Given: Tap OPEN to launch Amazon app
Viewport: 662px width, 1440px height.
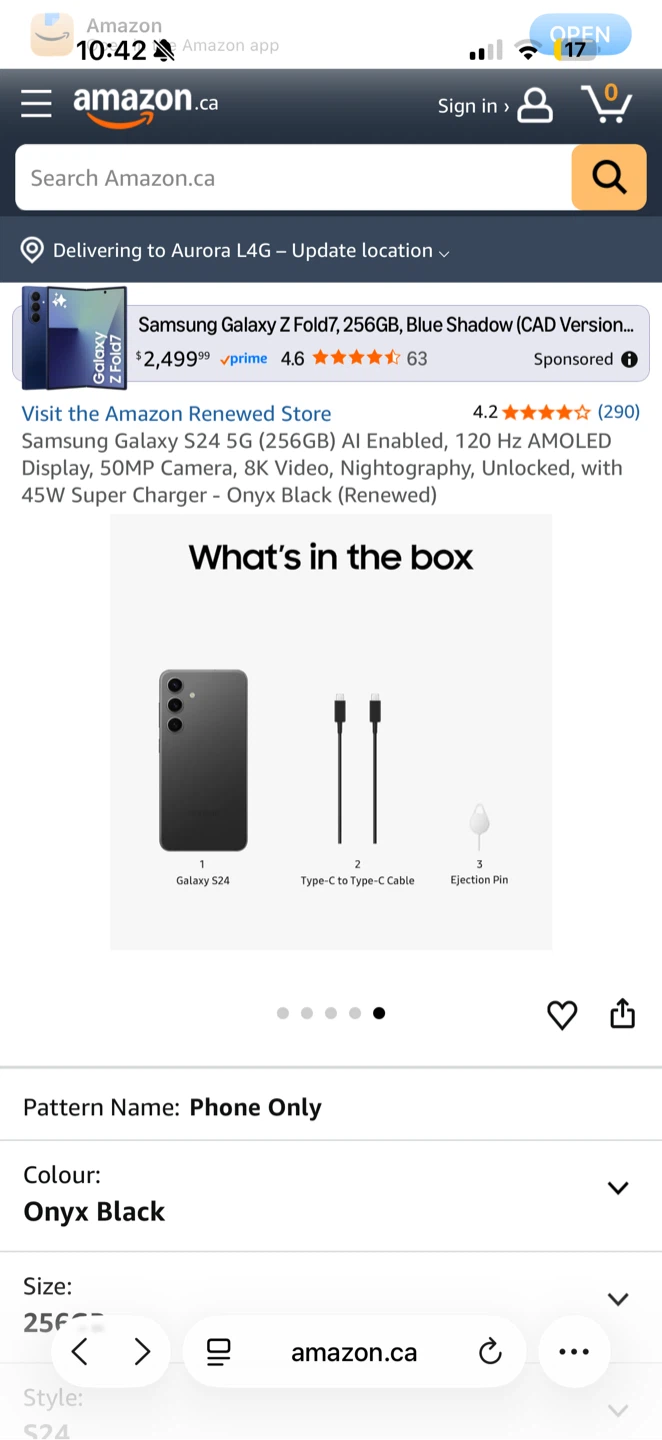Looking at the screenshot, I should (x=580, y=35).
